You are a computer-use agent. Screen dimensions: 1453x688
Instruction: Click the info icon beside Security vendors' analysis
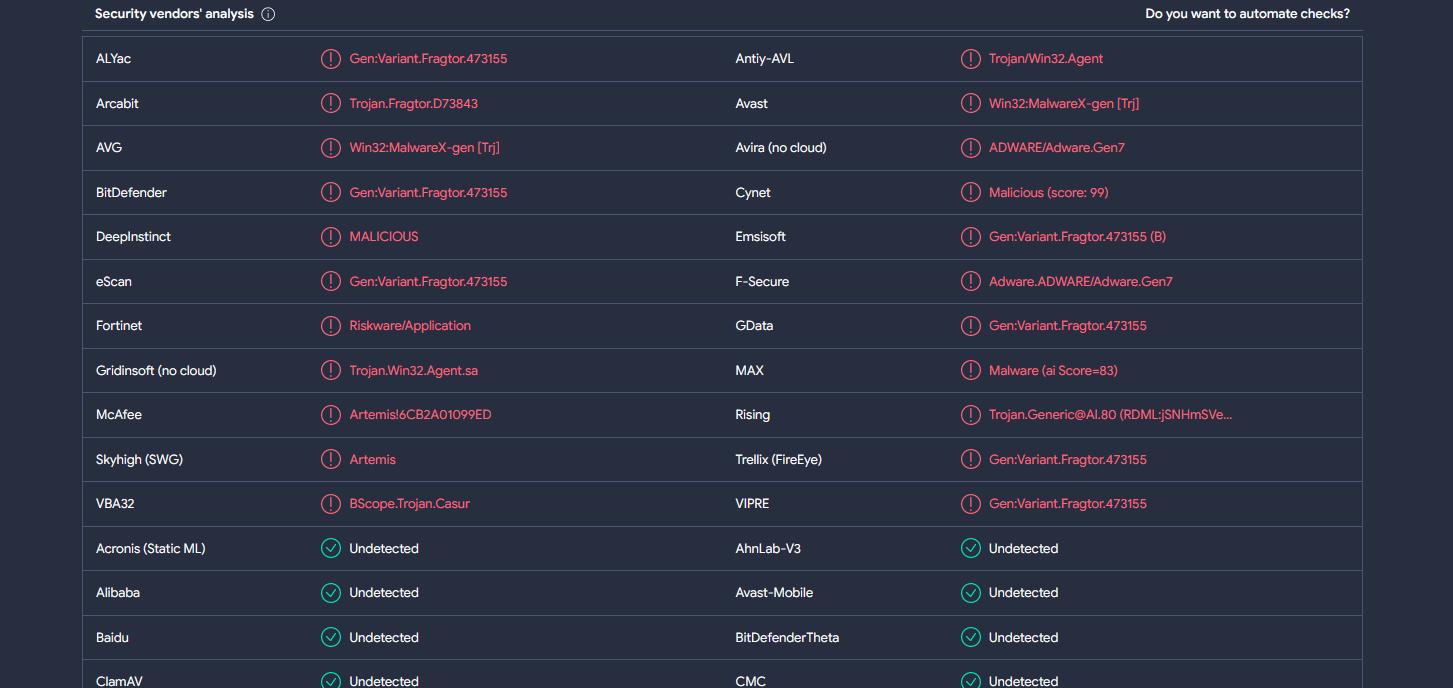click(x=268, y=14)
